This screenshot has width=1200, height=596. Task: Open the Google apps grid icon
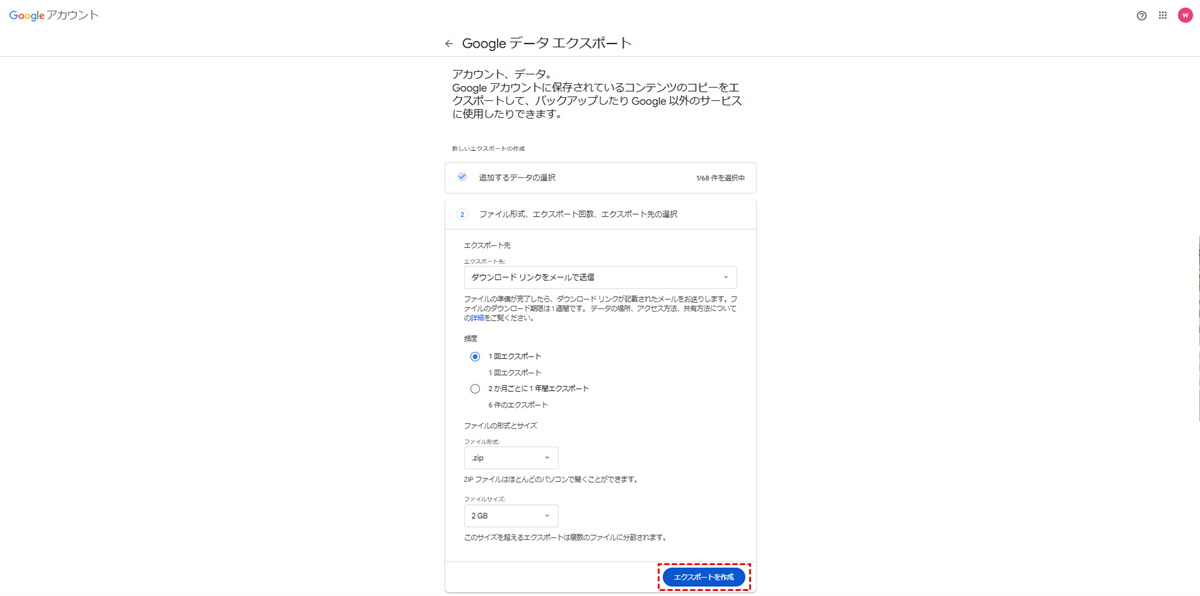coord(1163,16)
